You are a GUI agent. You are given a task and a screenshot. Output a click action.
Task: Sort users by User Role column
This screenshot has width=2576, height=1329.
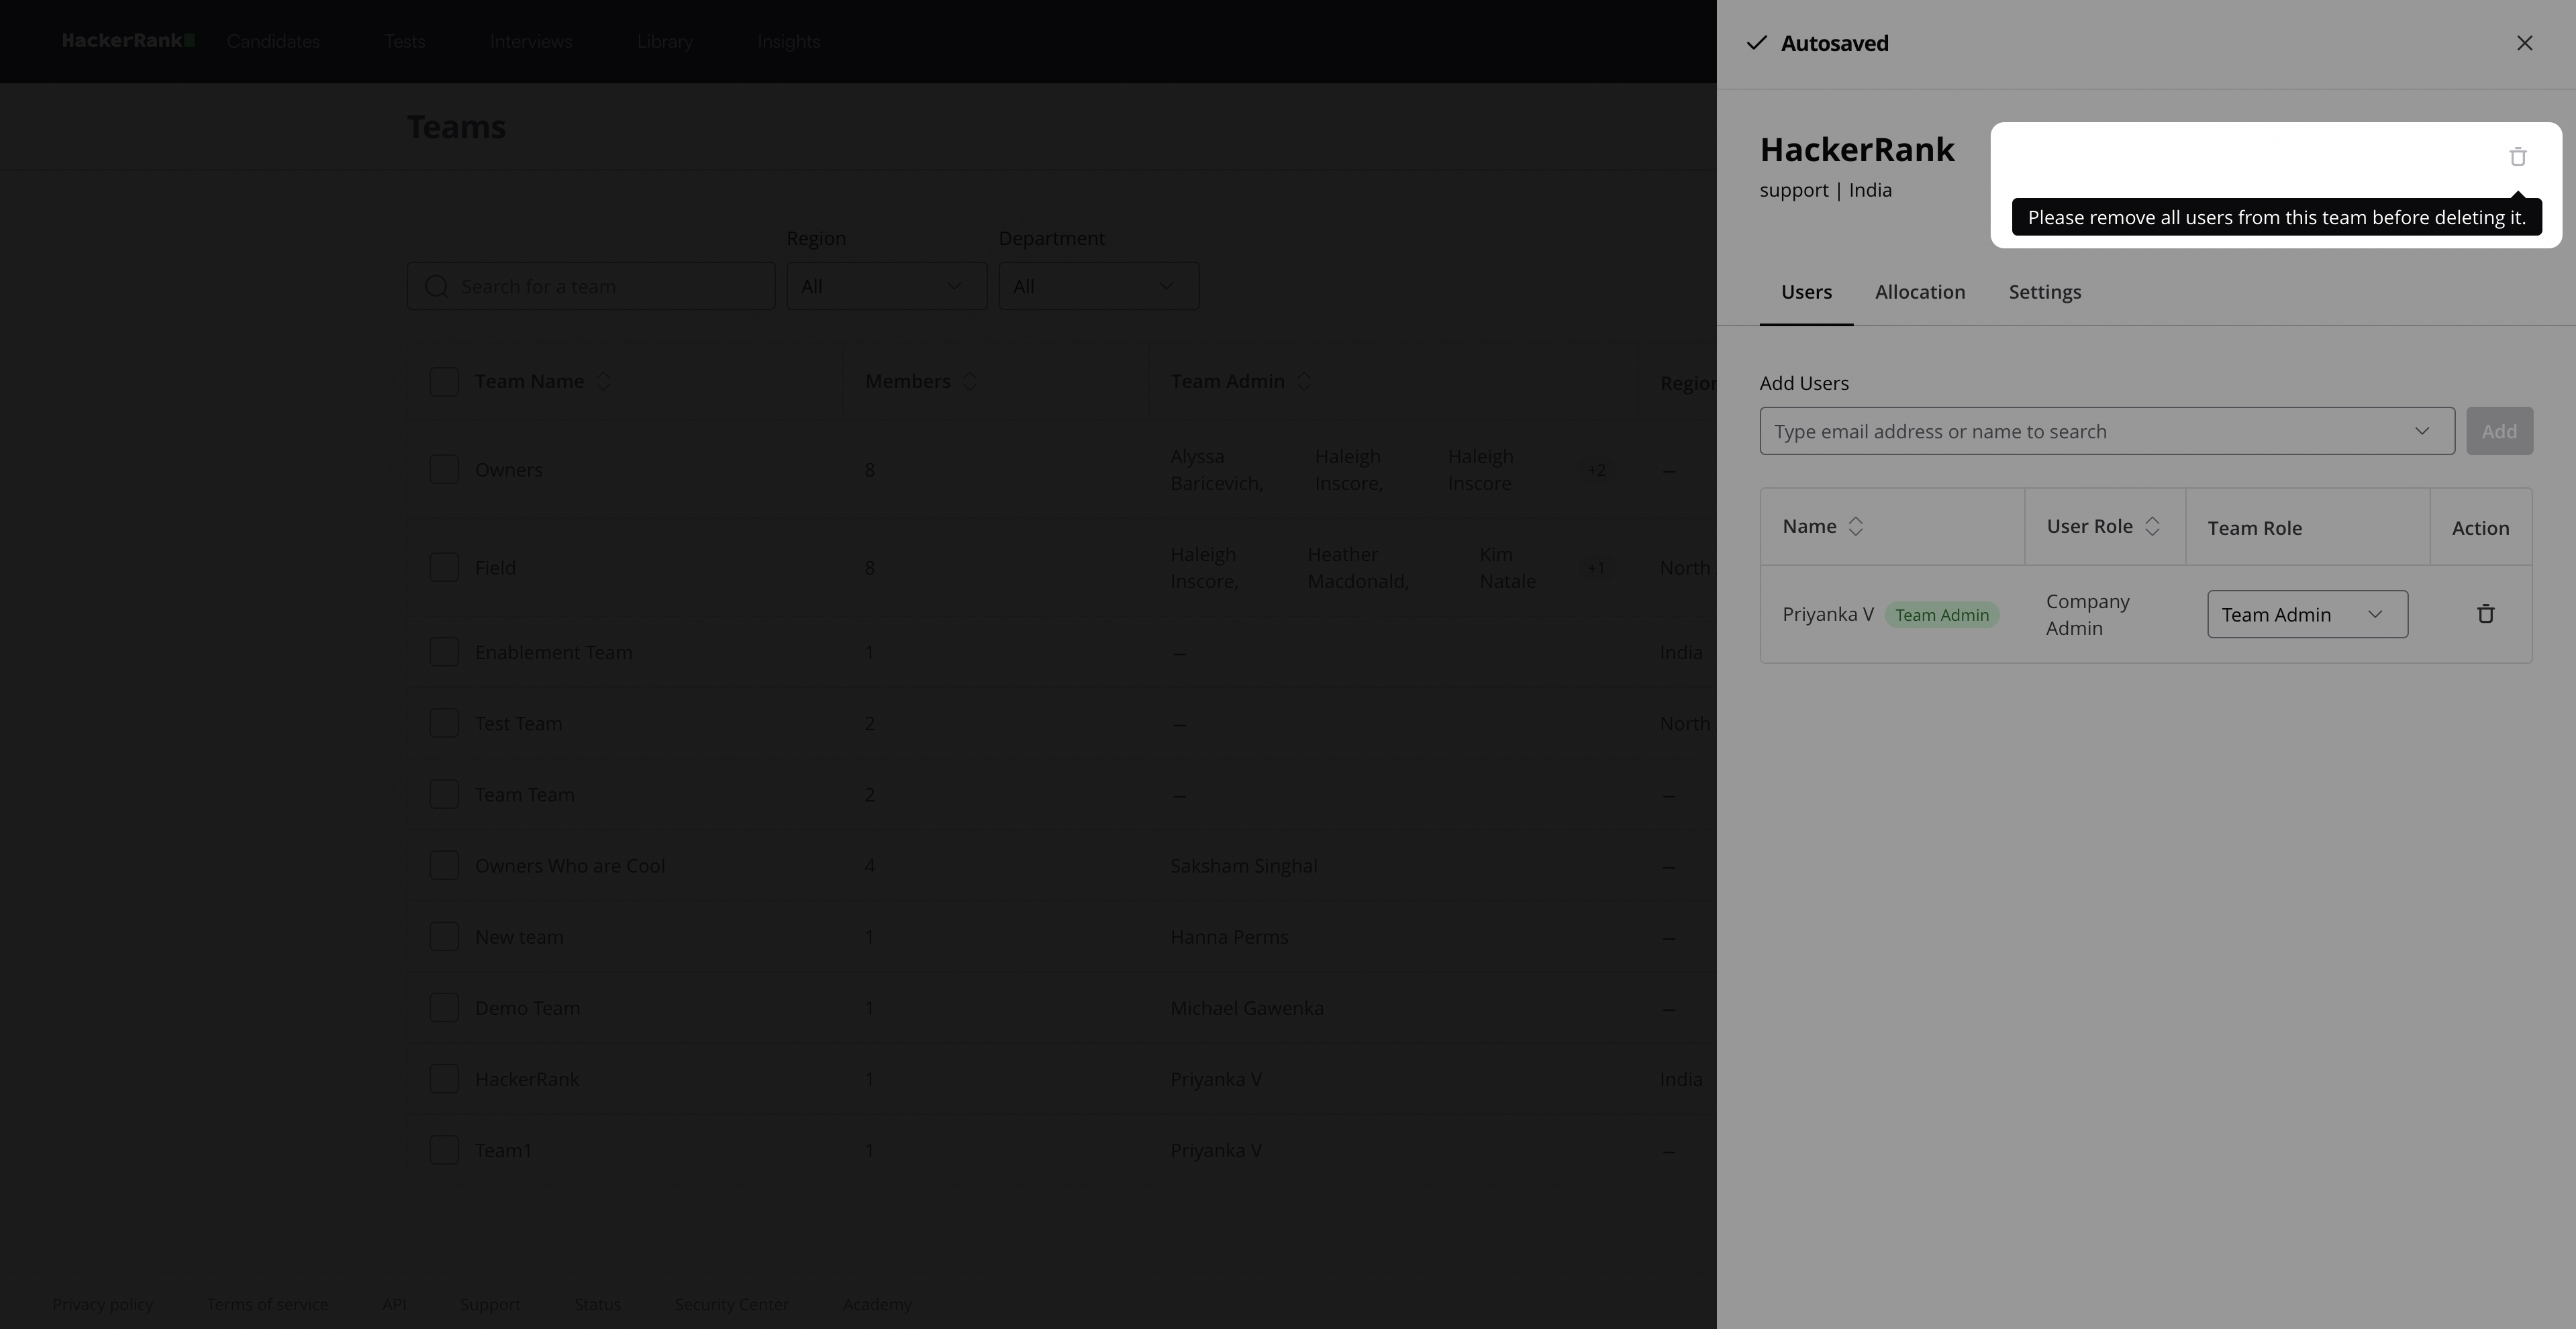[2152, 527]
